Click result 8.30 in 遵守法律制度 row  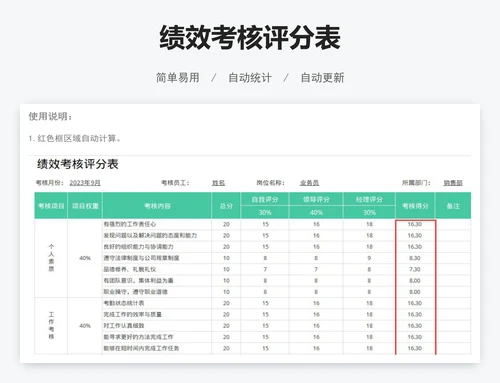pyautogui.click(x=415, y=258)
